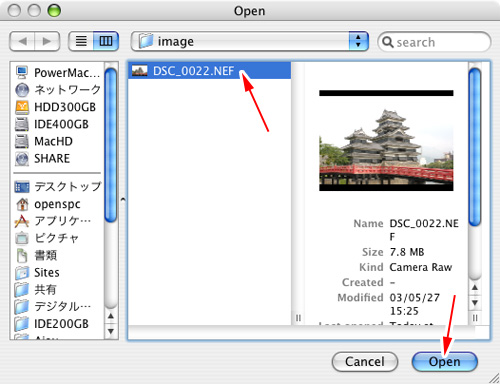Switch to column view
This screenshot has width=500, height=384.
[106, 41]
